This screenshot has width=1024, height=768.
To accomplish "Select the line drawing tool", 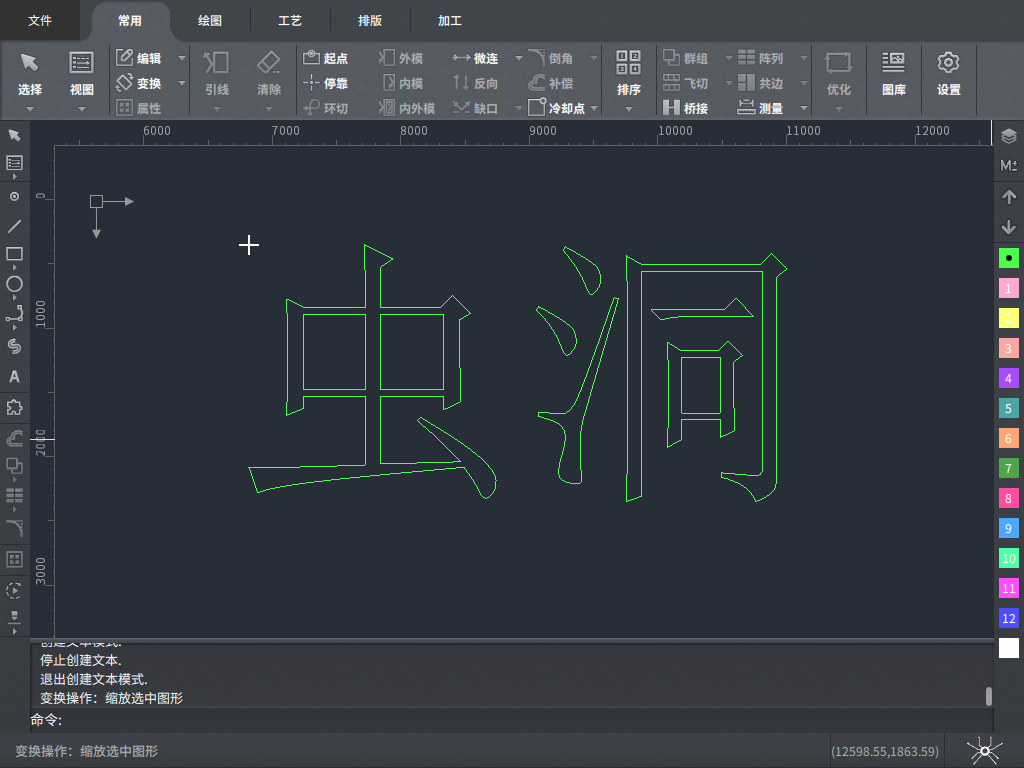I will [14, 226].
